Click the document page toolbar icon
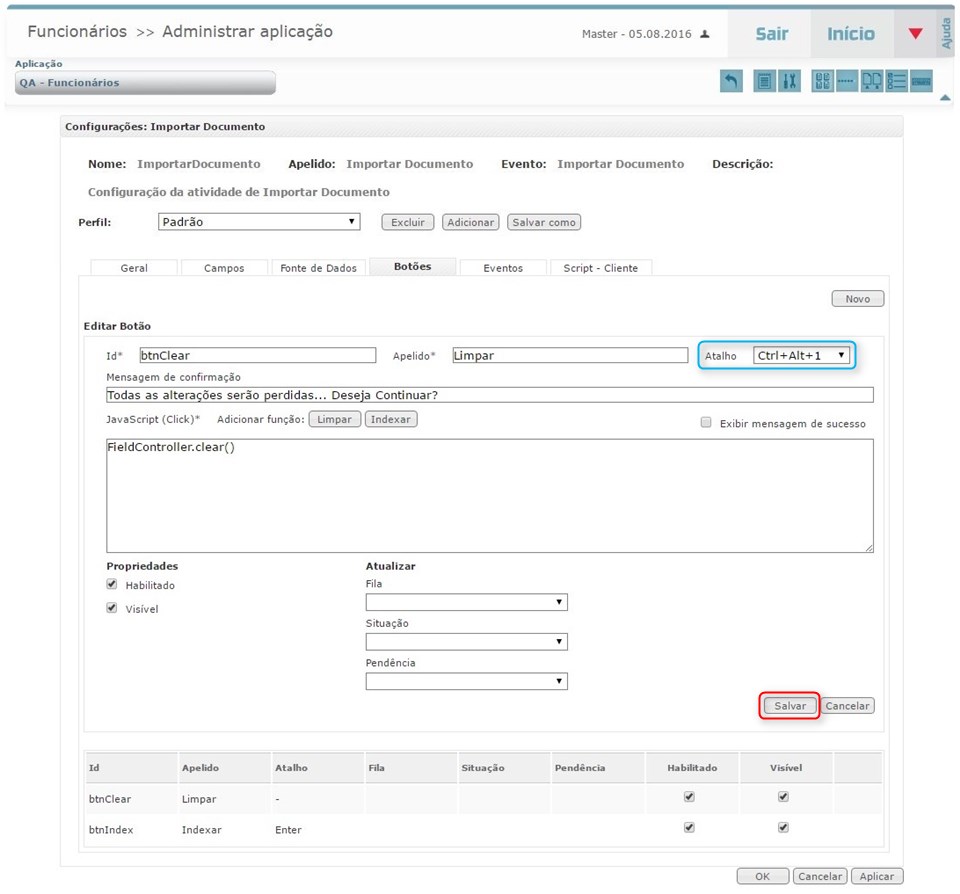 [764, 82]
